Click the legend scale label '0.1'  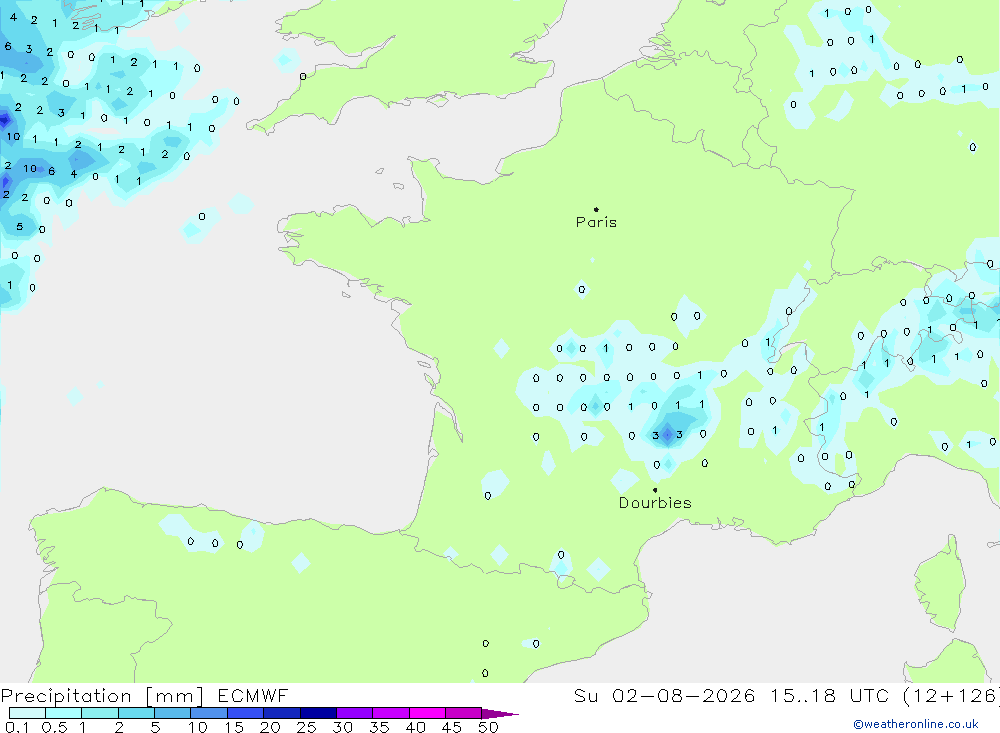click(x=17, y=727)
